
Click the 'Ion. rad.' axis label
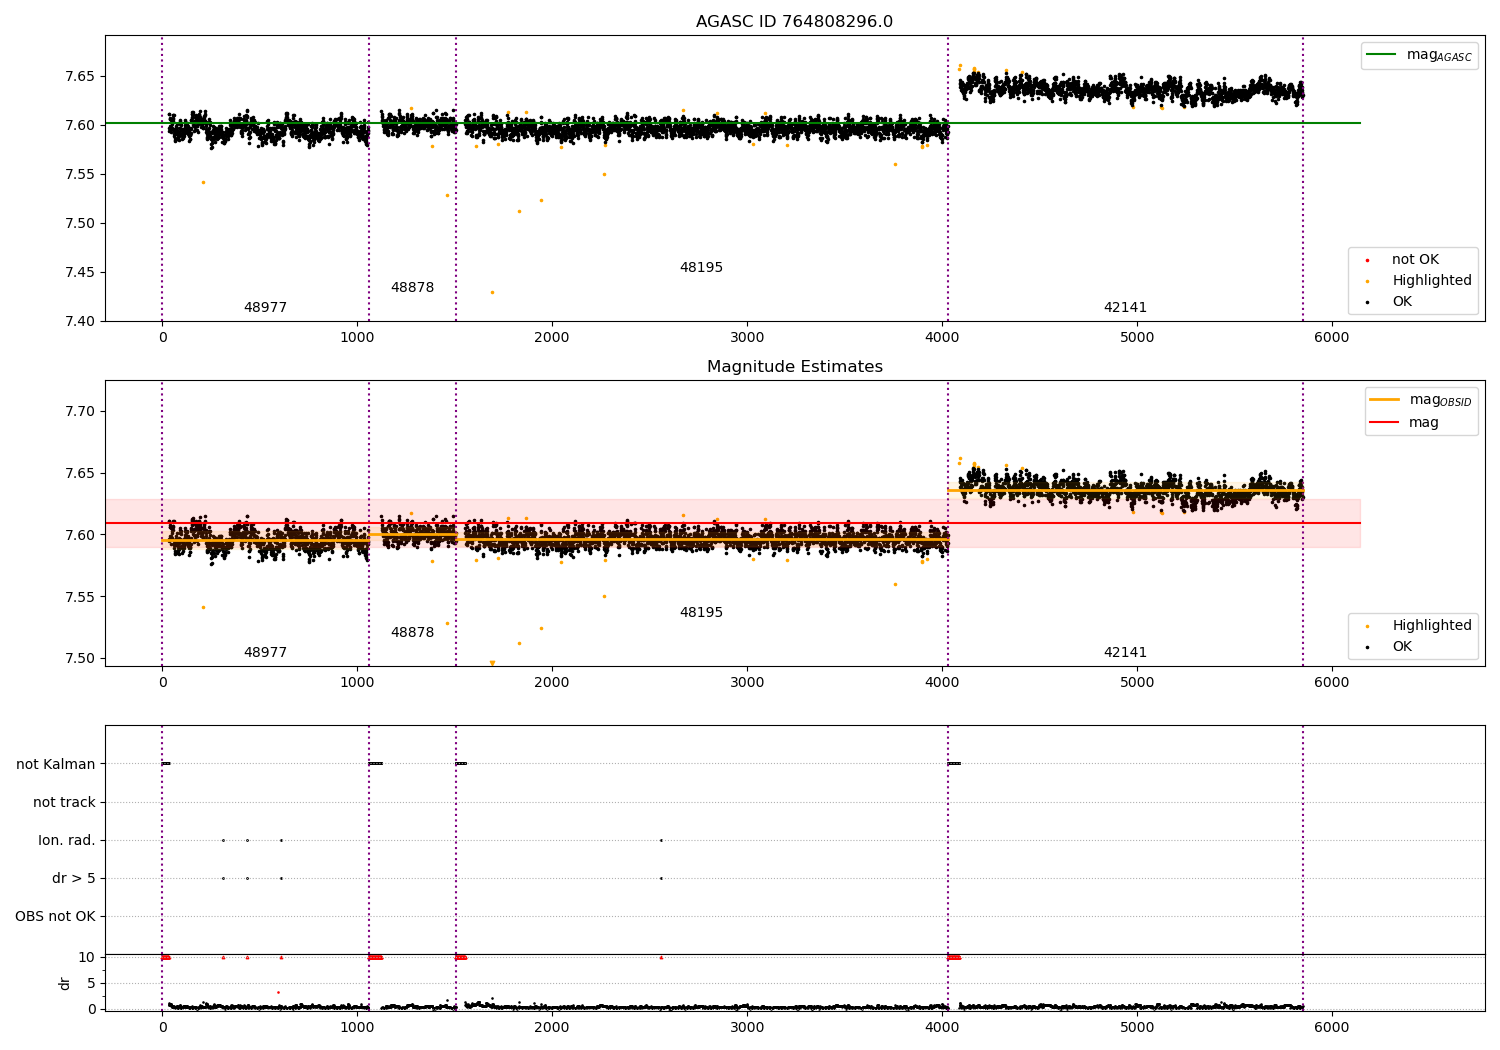pyautogui.click(x=67, y=841)
